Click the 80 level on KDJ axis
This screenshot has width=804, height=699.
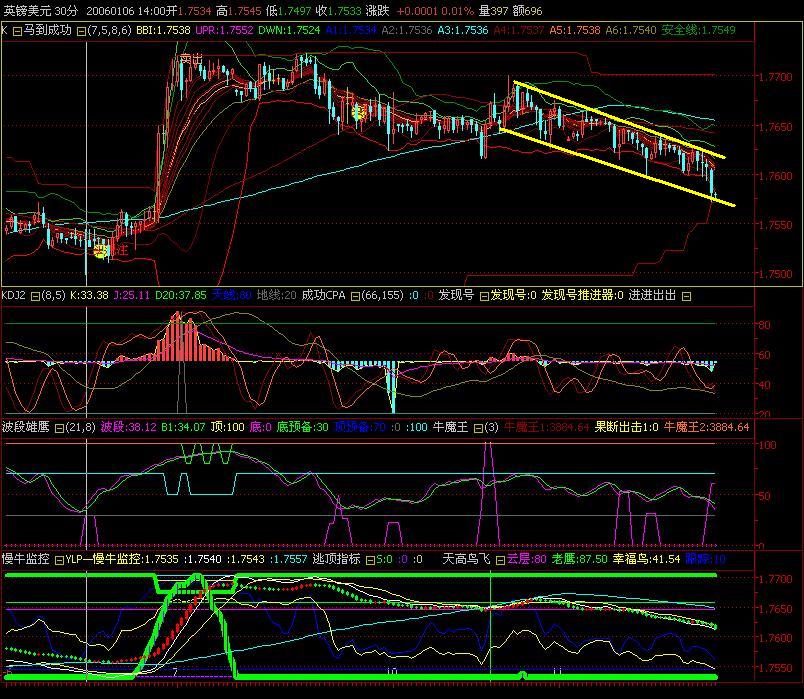click(764, 325)
